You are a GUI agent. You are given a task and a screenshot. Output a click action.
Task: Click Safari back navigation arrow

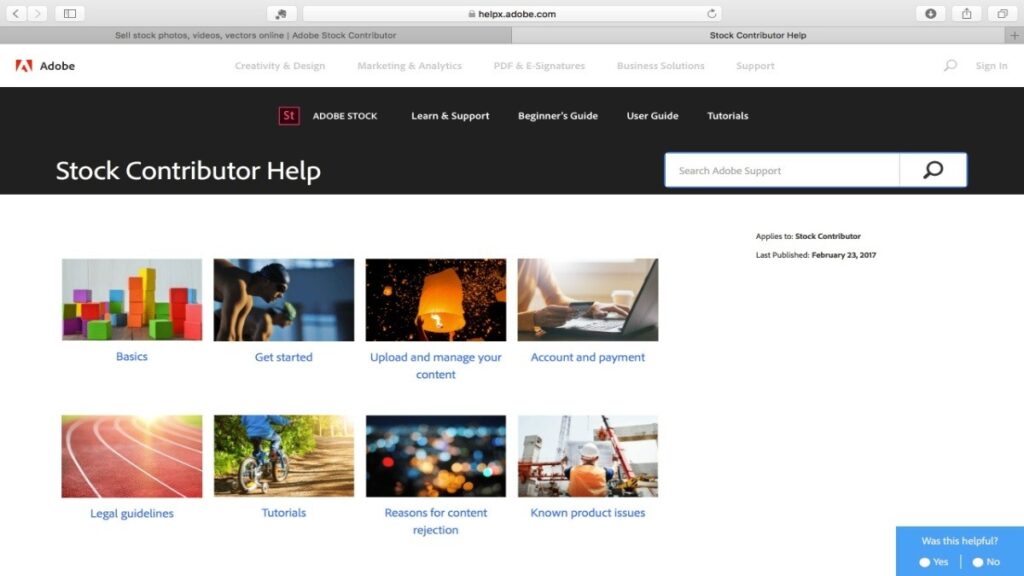[x=16, y=14]
